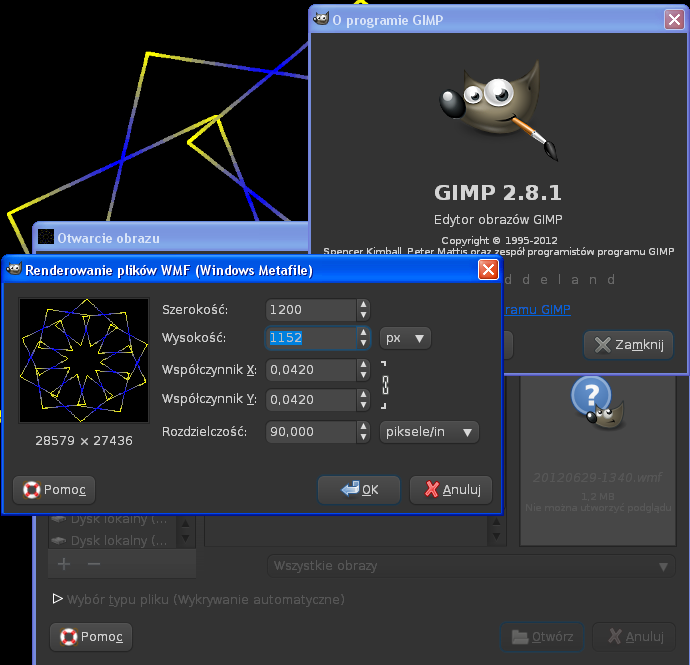Image resolution: width=690 pixels, height=665 pixels.
Task: Open Wszystkie obrazy file filter dropdown
Action: pyautogui.click(x=471, y=566)
